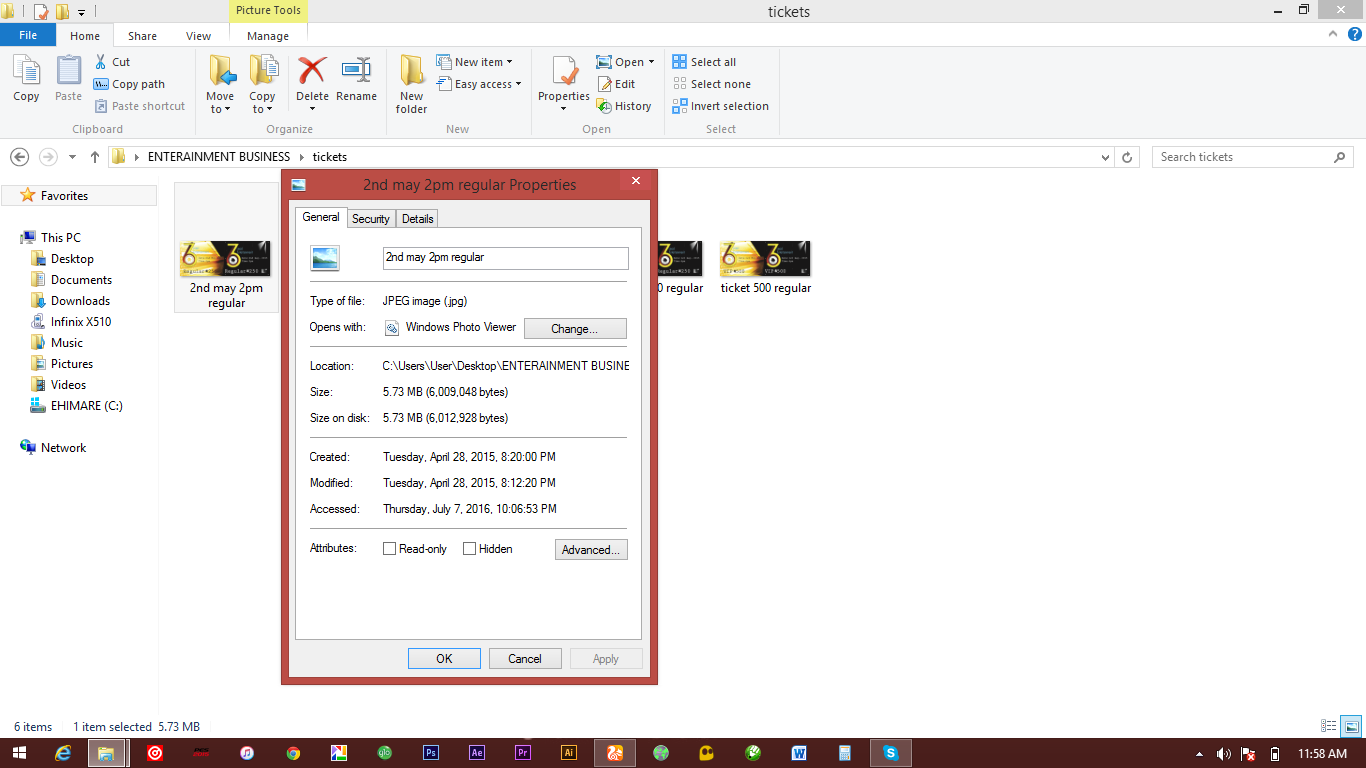1366x768 pixels.
Task: Open the Advanced... attributes button
Action: point(591,550)
